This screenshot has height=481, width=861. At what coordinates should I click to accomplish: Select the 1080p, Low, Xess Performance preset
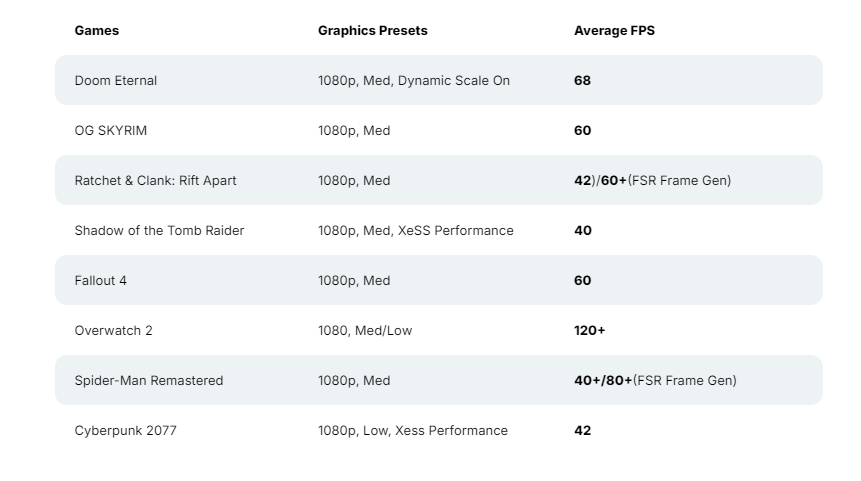click(412, 430)
